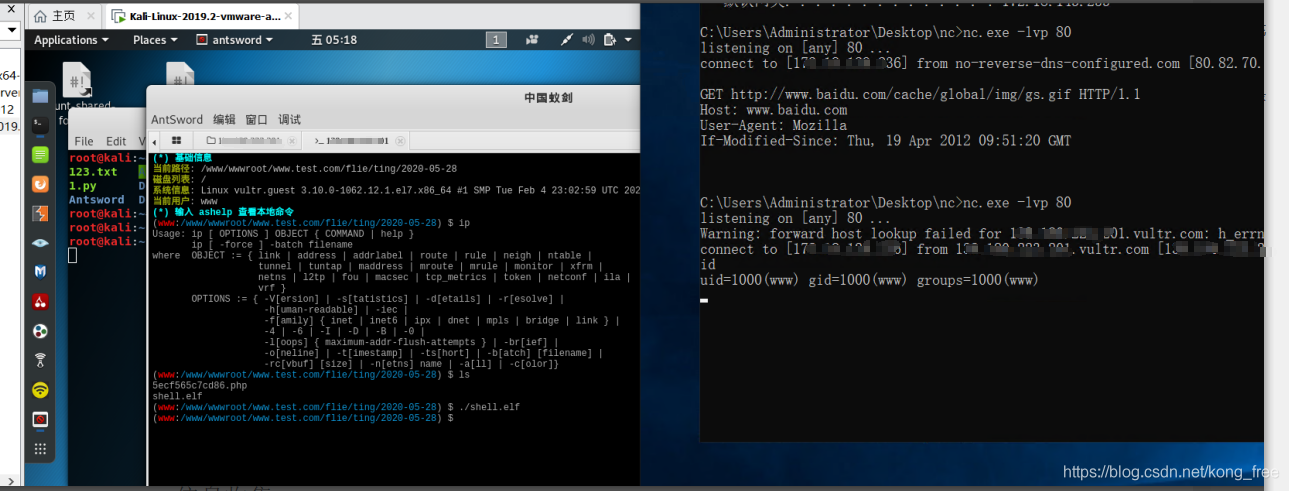Open the antsword app menu in top bar
The image size is (1289, 491).
(234, 40)
